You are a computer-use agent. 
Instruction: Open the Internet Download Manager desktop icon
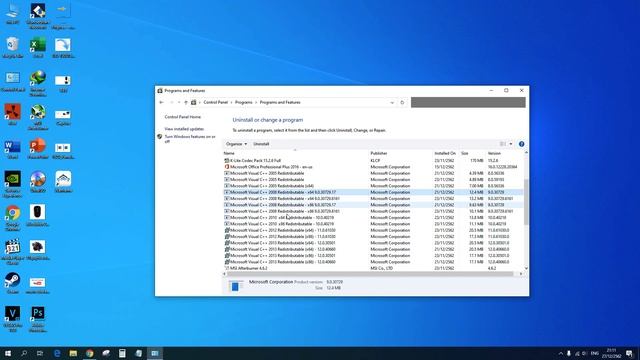[38, 83]
